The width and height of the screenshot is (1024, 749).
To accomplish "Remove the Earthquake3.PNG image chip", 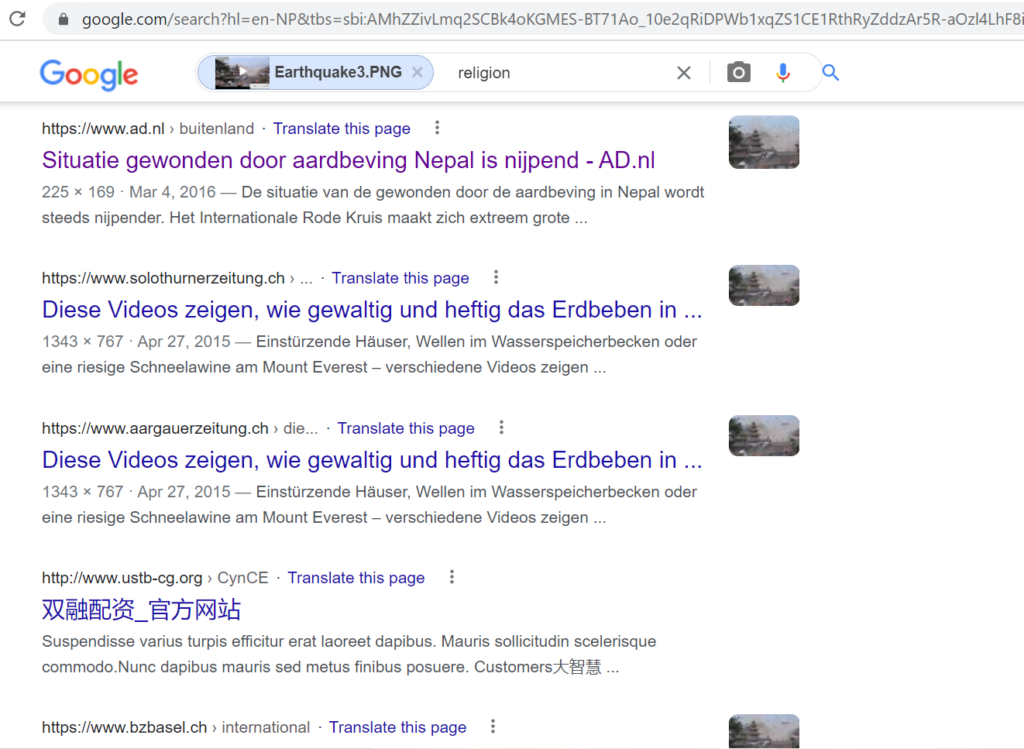I will (417, 72).
